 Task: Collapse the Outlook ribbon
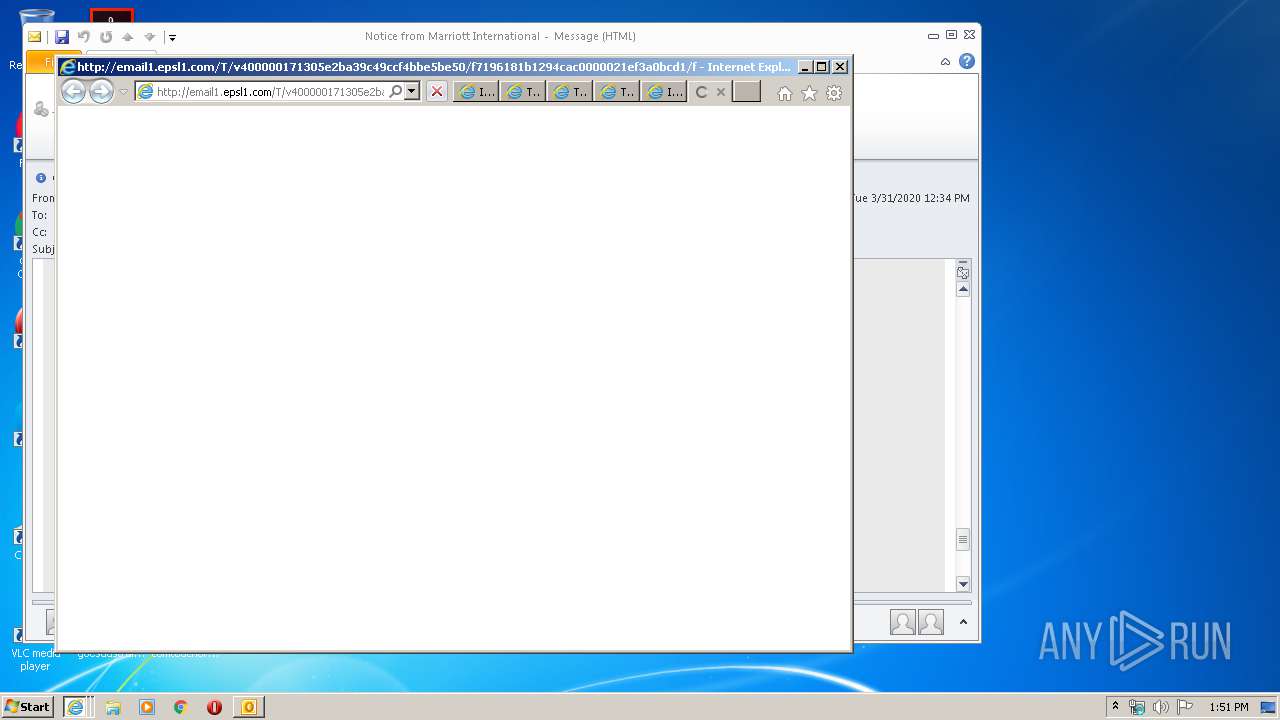point(945,61)
